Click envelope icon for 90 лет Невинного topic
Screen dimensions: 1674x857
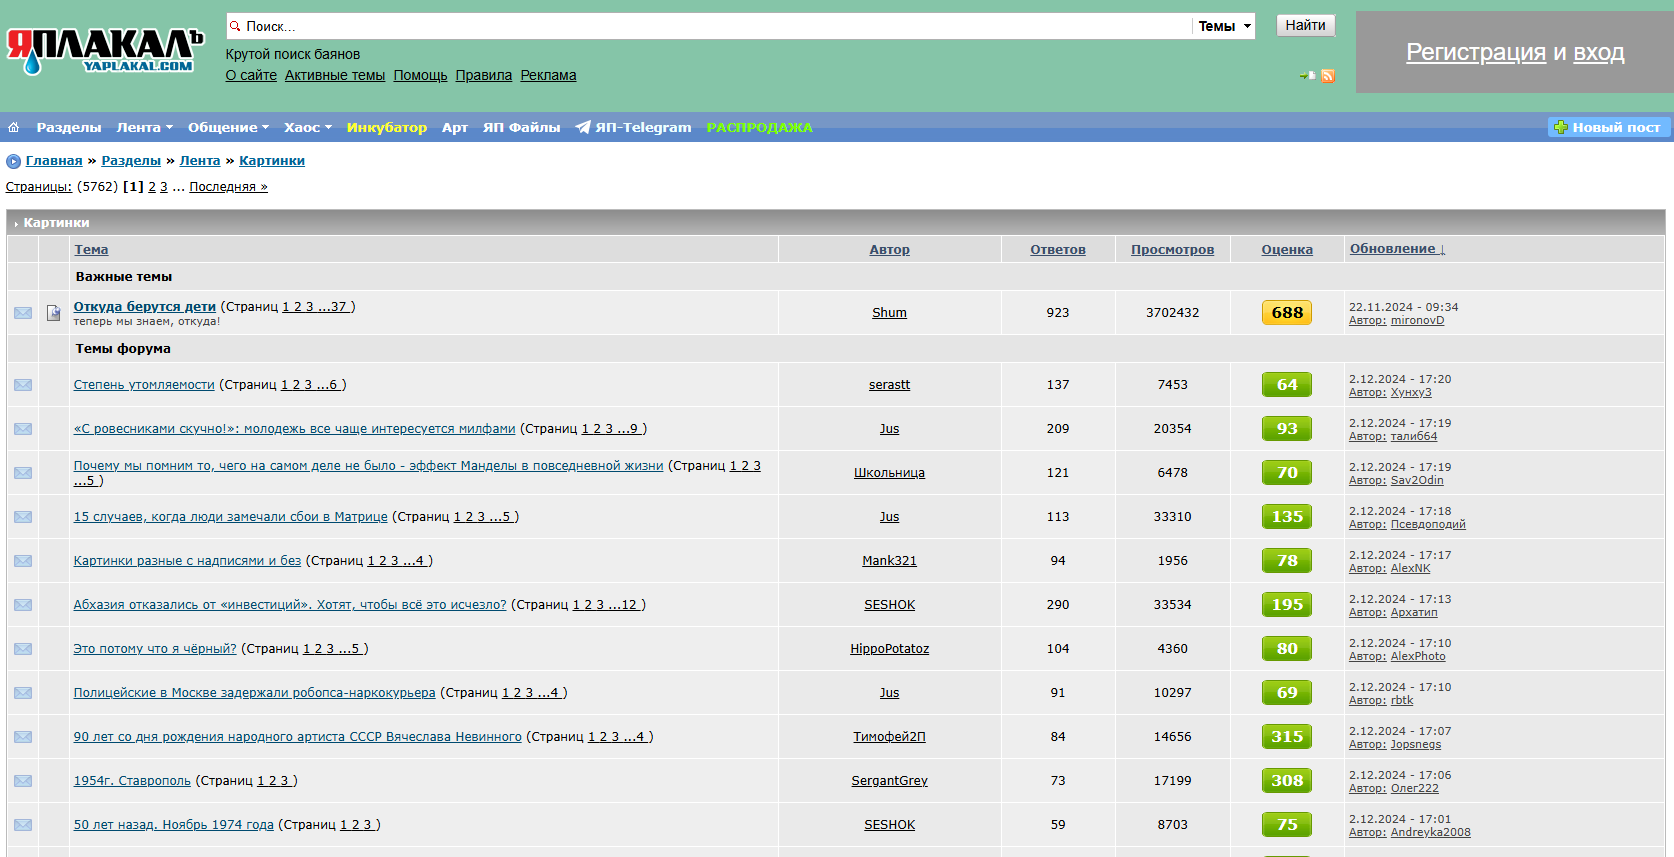click(23, 737)
